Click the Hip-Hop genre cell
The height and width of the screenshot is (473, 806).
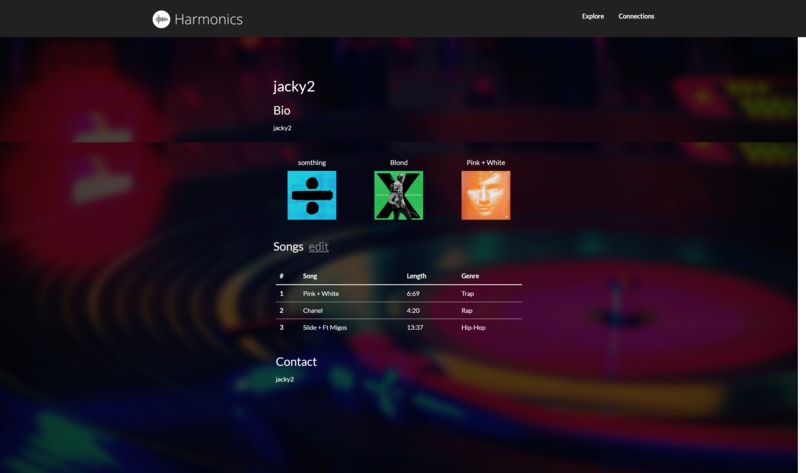473,328
